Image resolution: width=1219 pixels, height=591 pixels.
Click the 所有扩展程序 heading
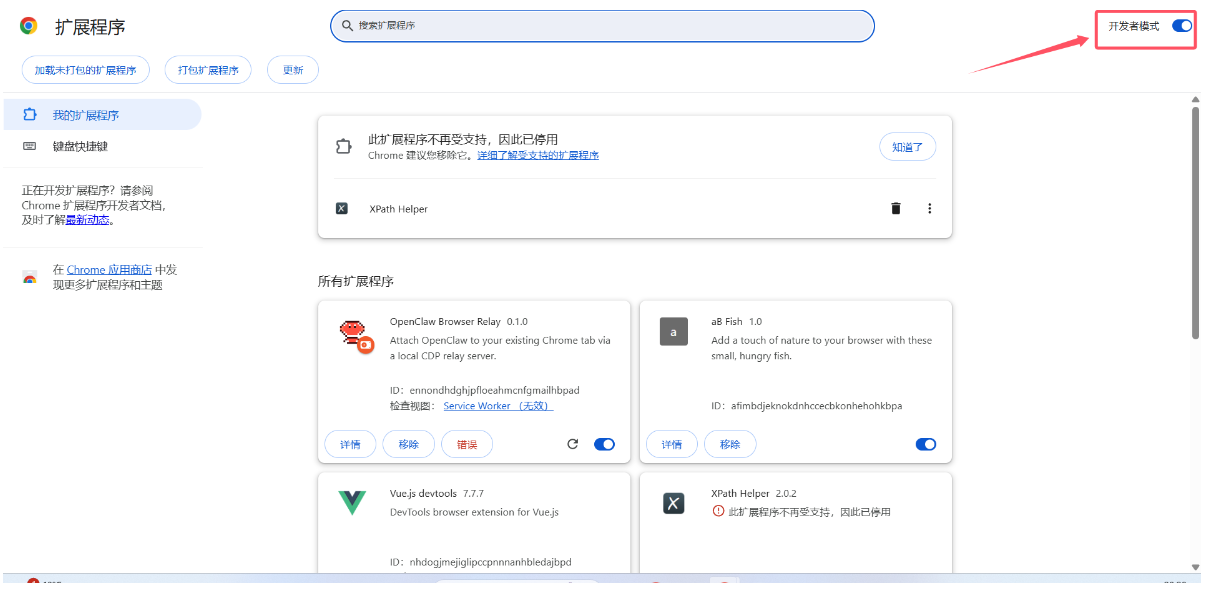pos(356,281)
